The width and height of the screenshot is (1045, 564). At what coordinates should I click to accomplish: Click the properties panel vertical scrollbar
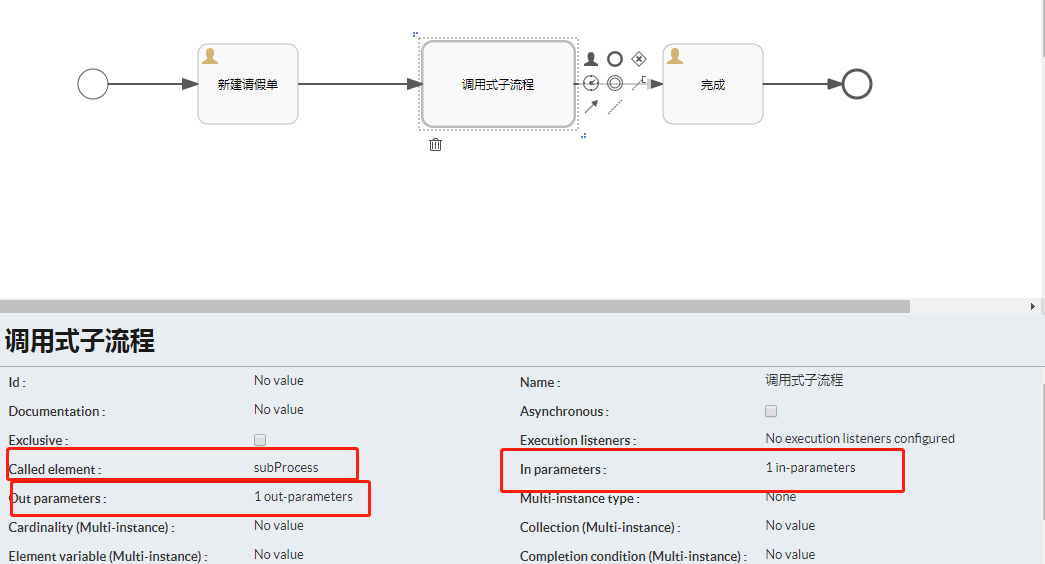coord(1042,453)
